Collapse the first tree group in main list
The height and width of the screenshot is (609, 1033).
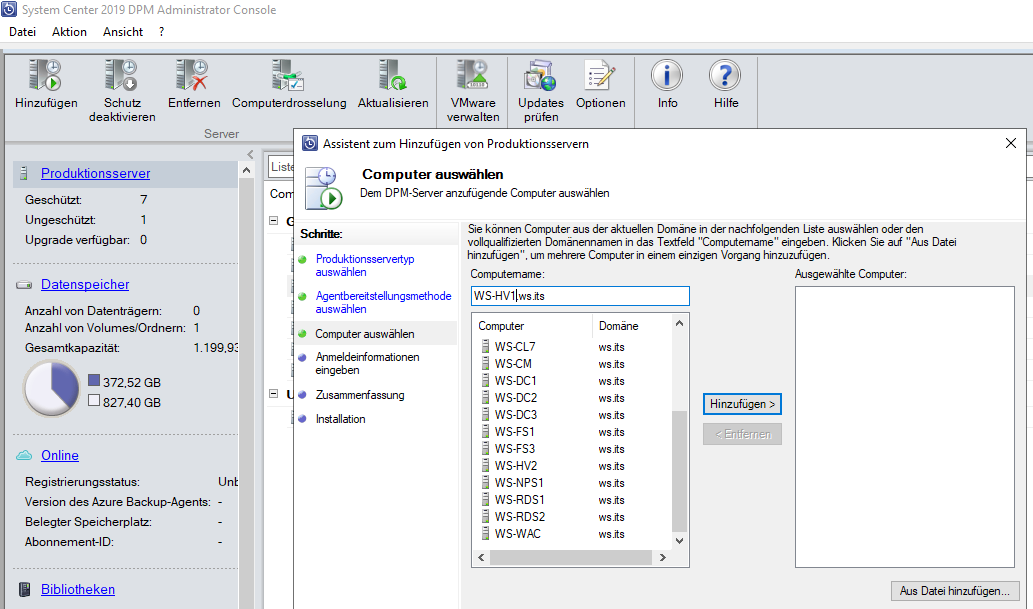pyautogui.click(x=274, y=221)
